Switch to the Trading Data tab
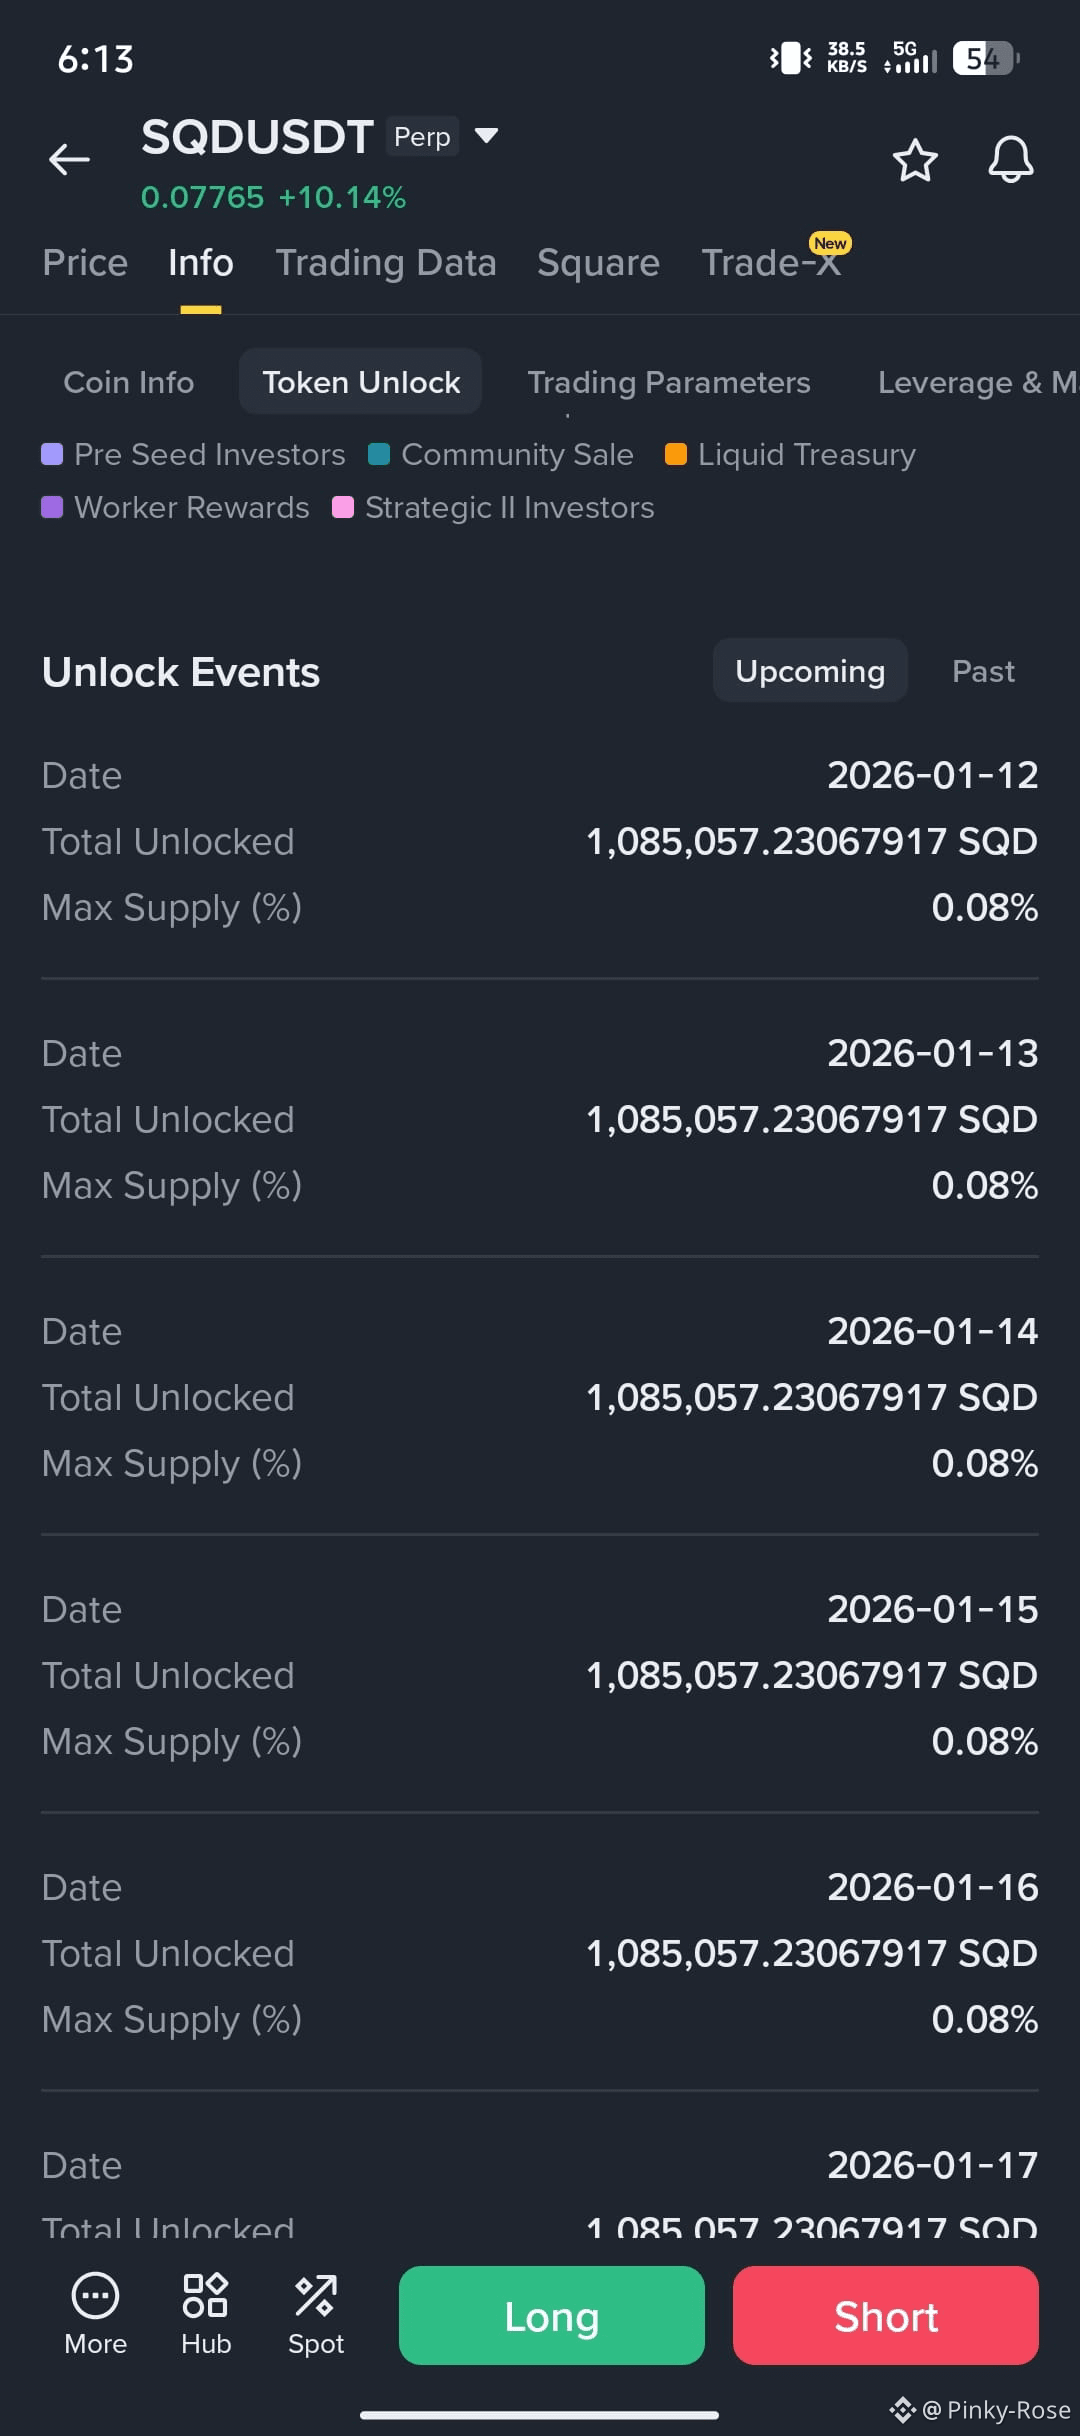1080x2436 pixels. point(386,263)
